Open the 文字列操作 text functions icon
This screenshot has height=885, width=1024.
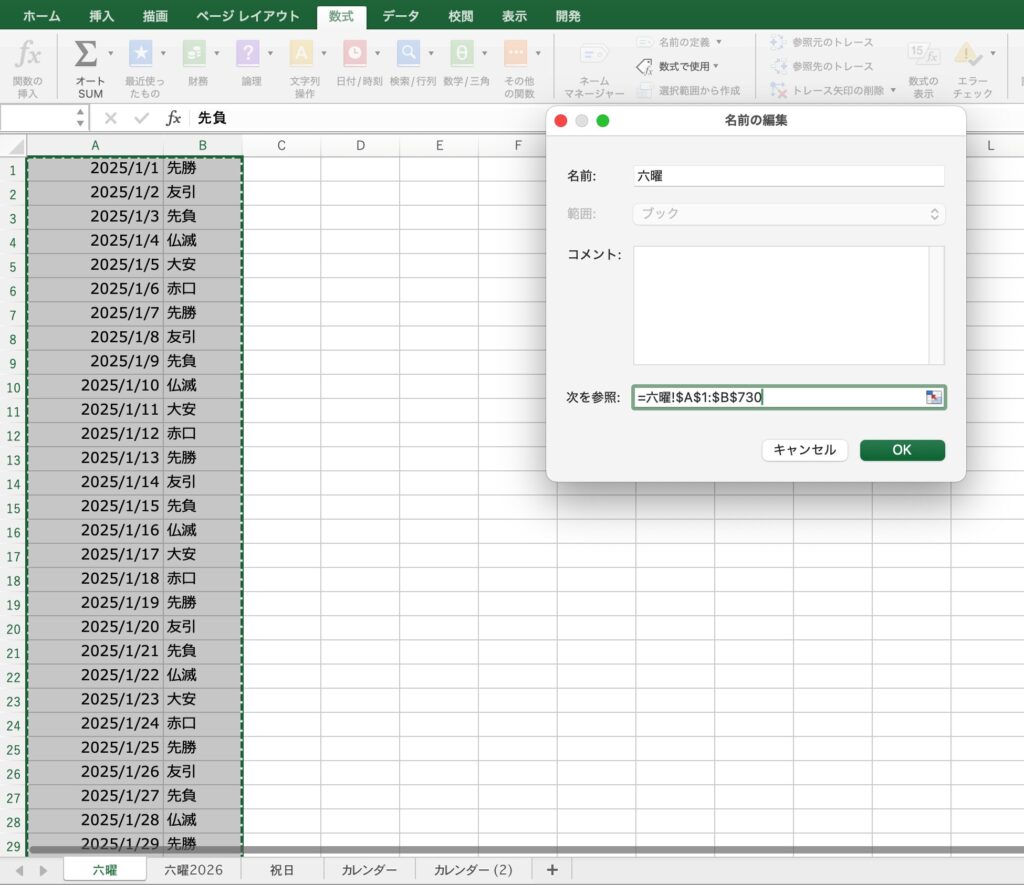pos(301,54)
